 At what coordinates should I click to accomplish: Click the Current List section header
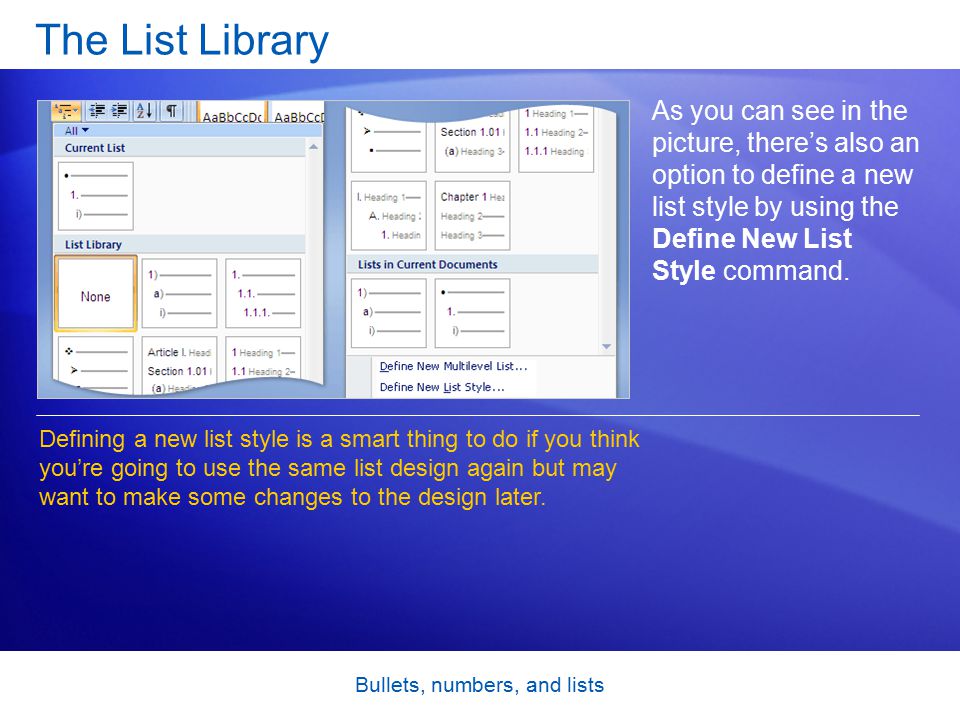pyautogui.click(x=180, y=148)
